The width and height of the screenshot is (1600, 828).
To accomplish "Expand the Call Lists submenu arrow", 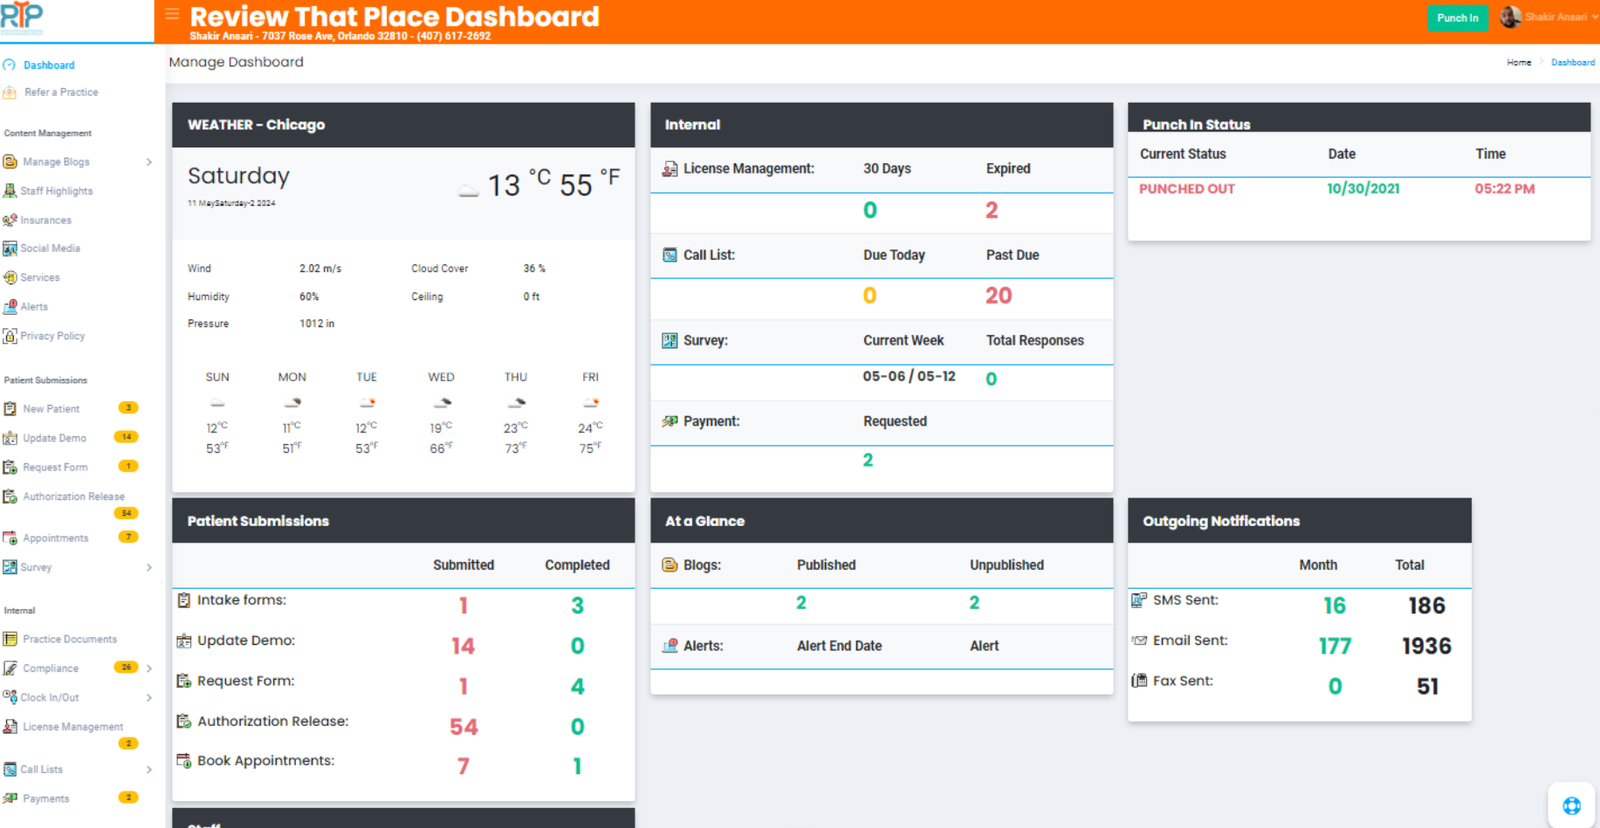I will [149, 770].
